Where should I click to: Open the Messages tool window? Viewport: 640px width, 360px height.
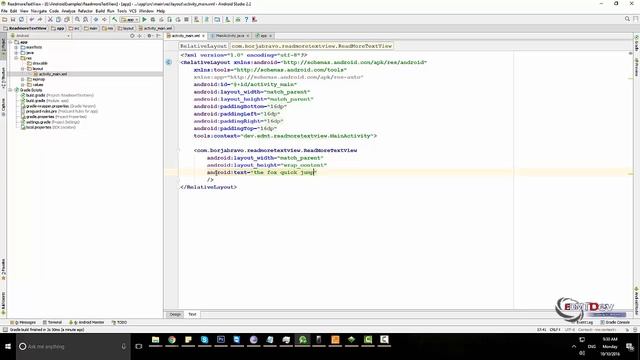(23, 322)
